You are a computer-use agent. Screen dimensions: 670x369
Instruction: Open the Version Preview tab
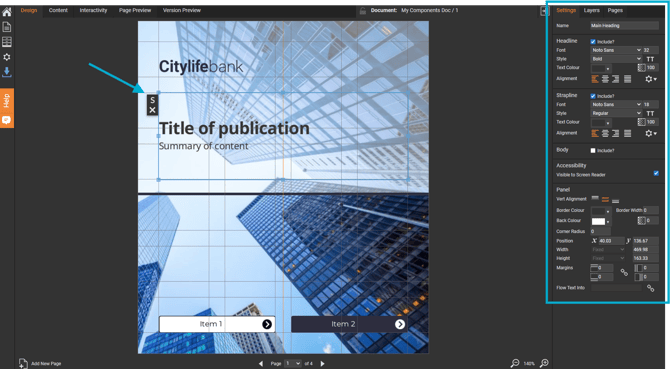click(x=182, y=10)
